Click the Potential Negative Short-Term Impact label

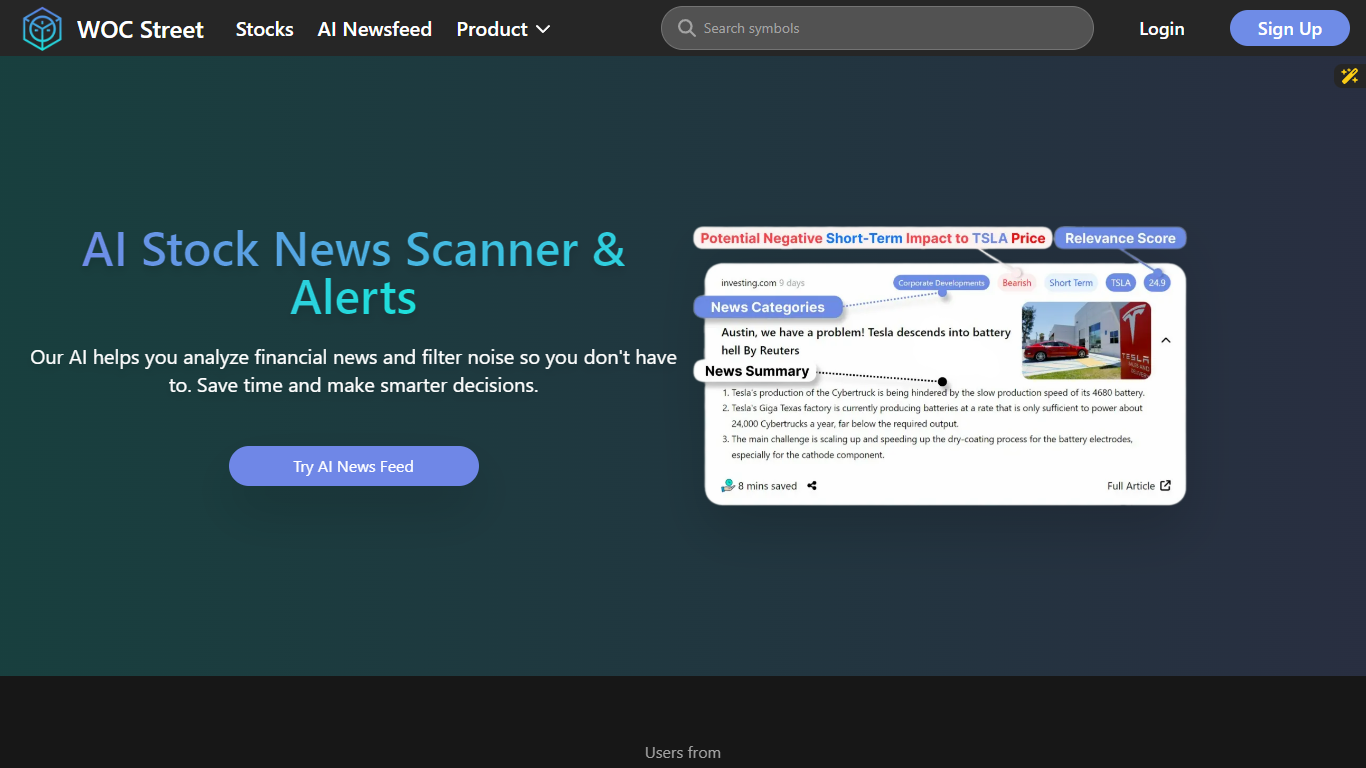click(x=873, y=238)
